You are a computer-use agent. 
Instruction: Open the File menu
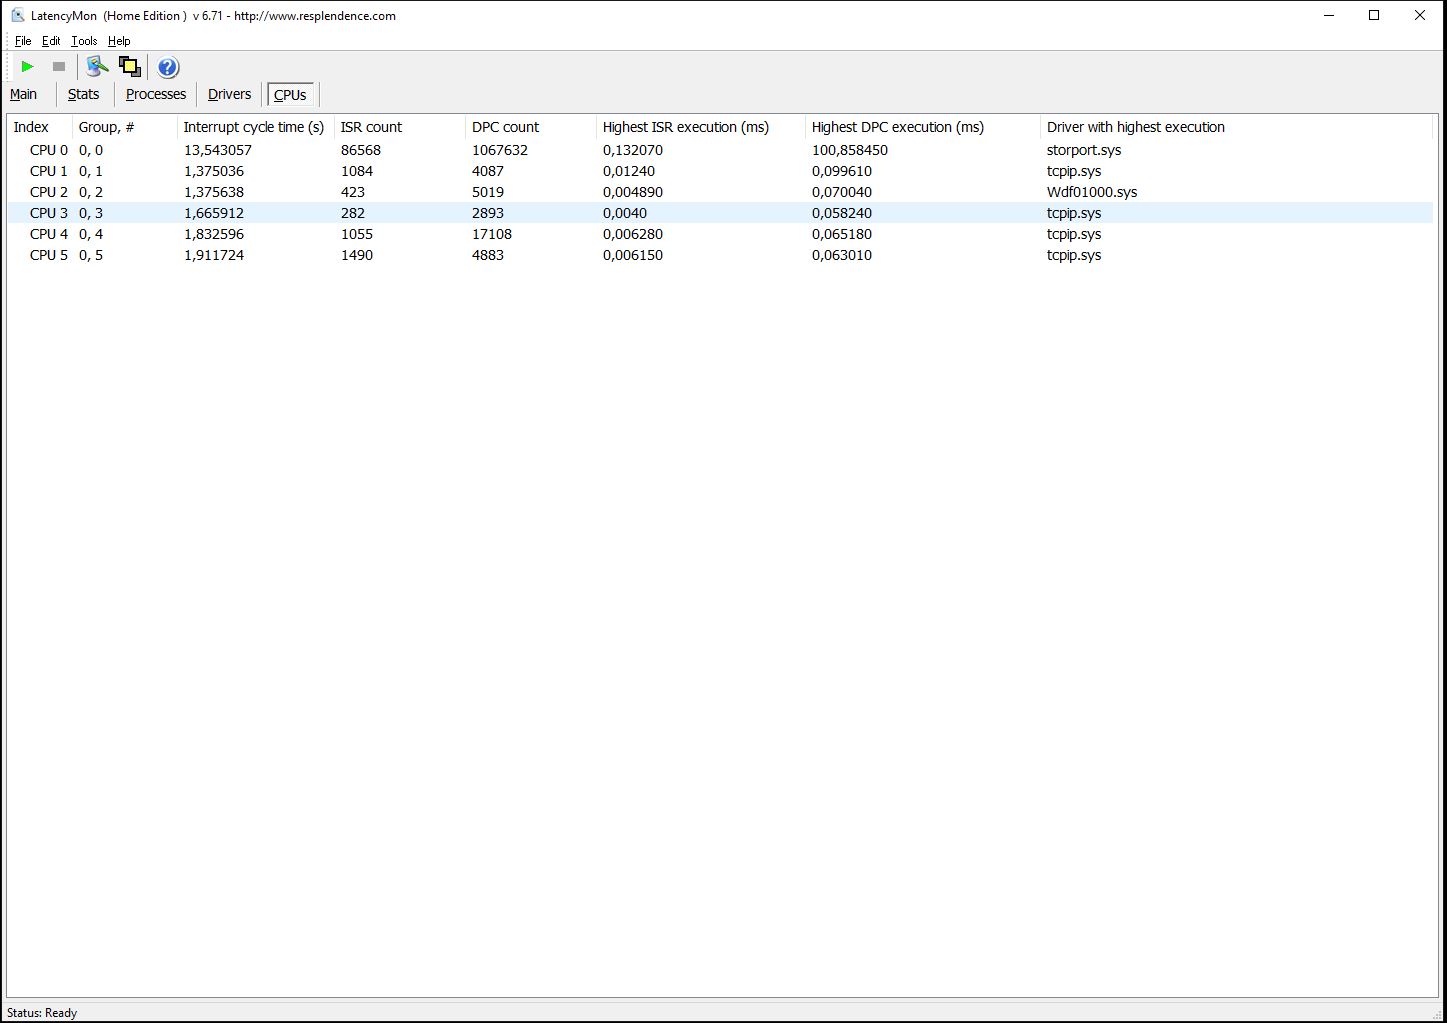[x=23, y=41]
